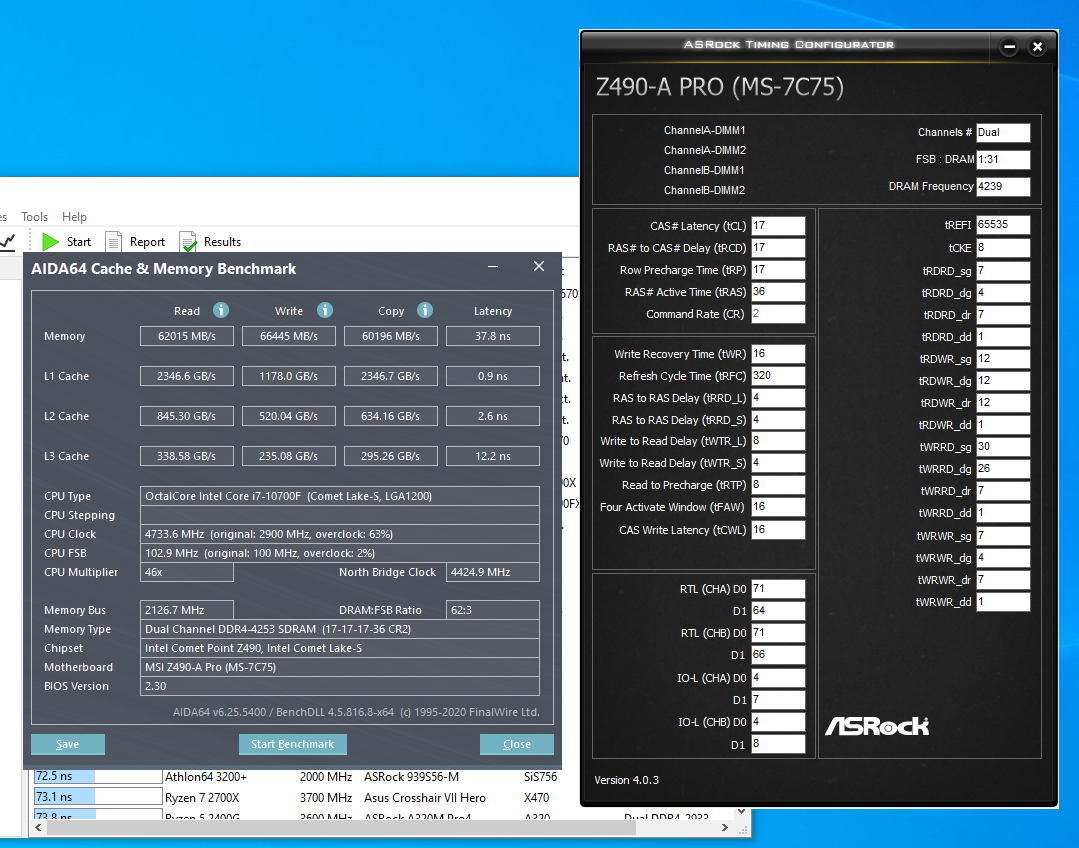
Task: Click the Ryzen 7 2700X result row
Action: tap(296, 798)
